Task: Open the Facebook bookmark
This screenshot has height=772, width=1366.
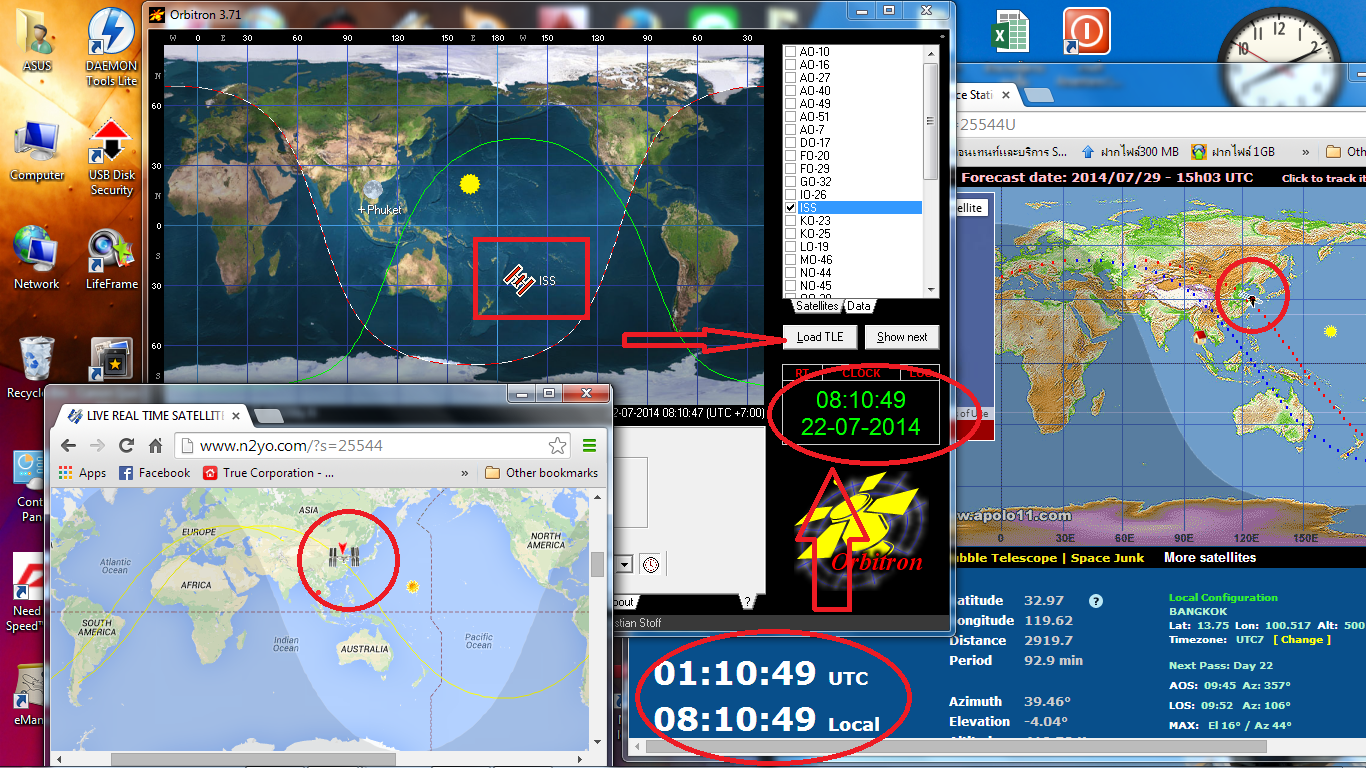Action: coord(155,473)
